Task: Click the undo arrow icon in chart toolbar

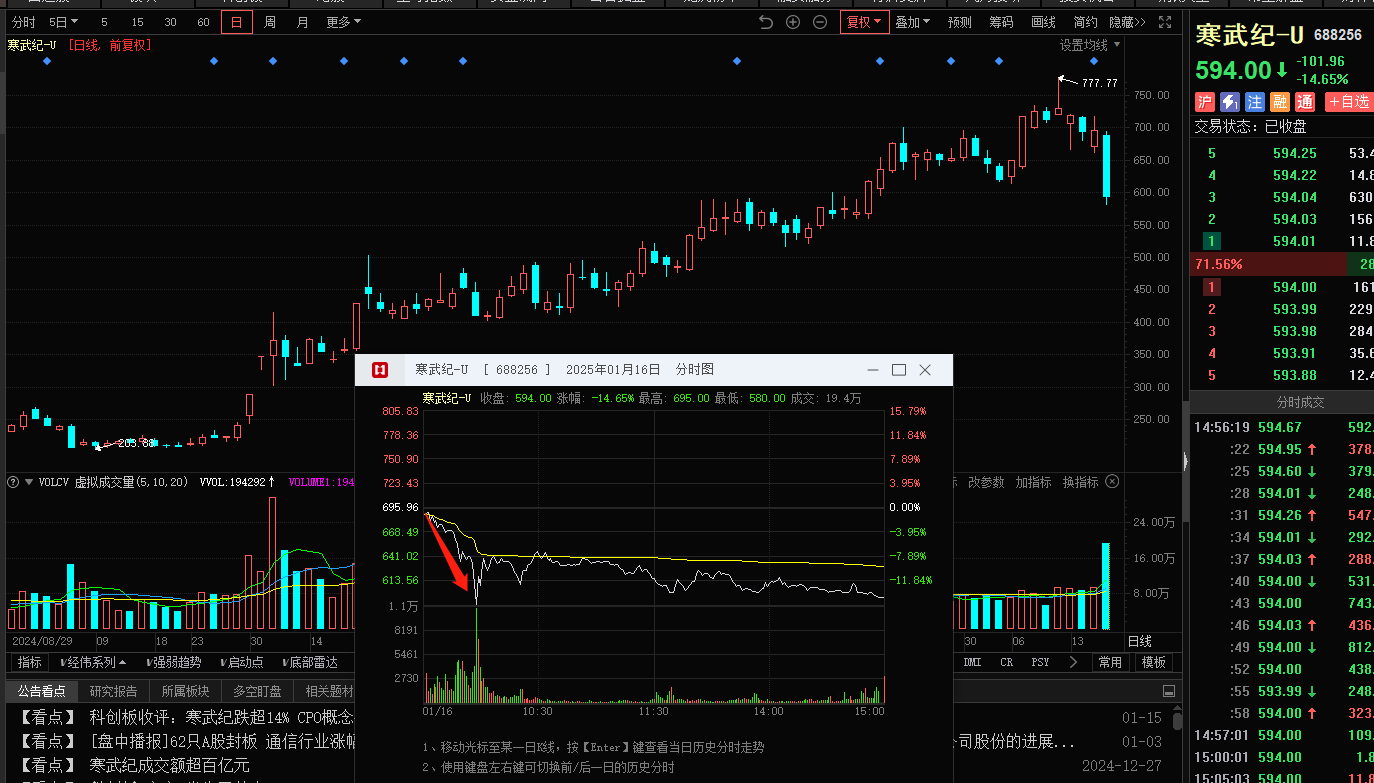Action: (x=766, y=22)
